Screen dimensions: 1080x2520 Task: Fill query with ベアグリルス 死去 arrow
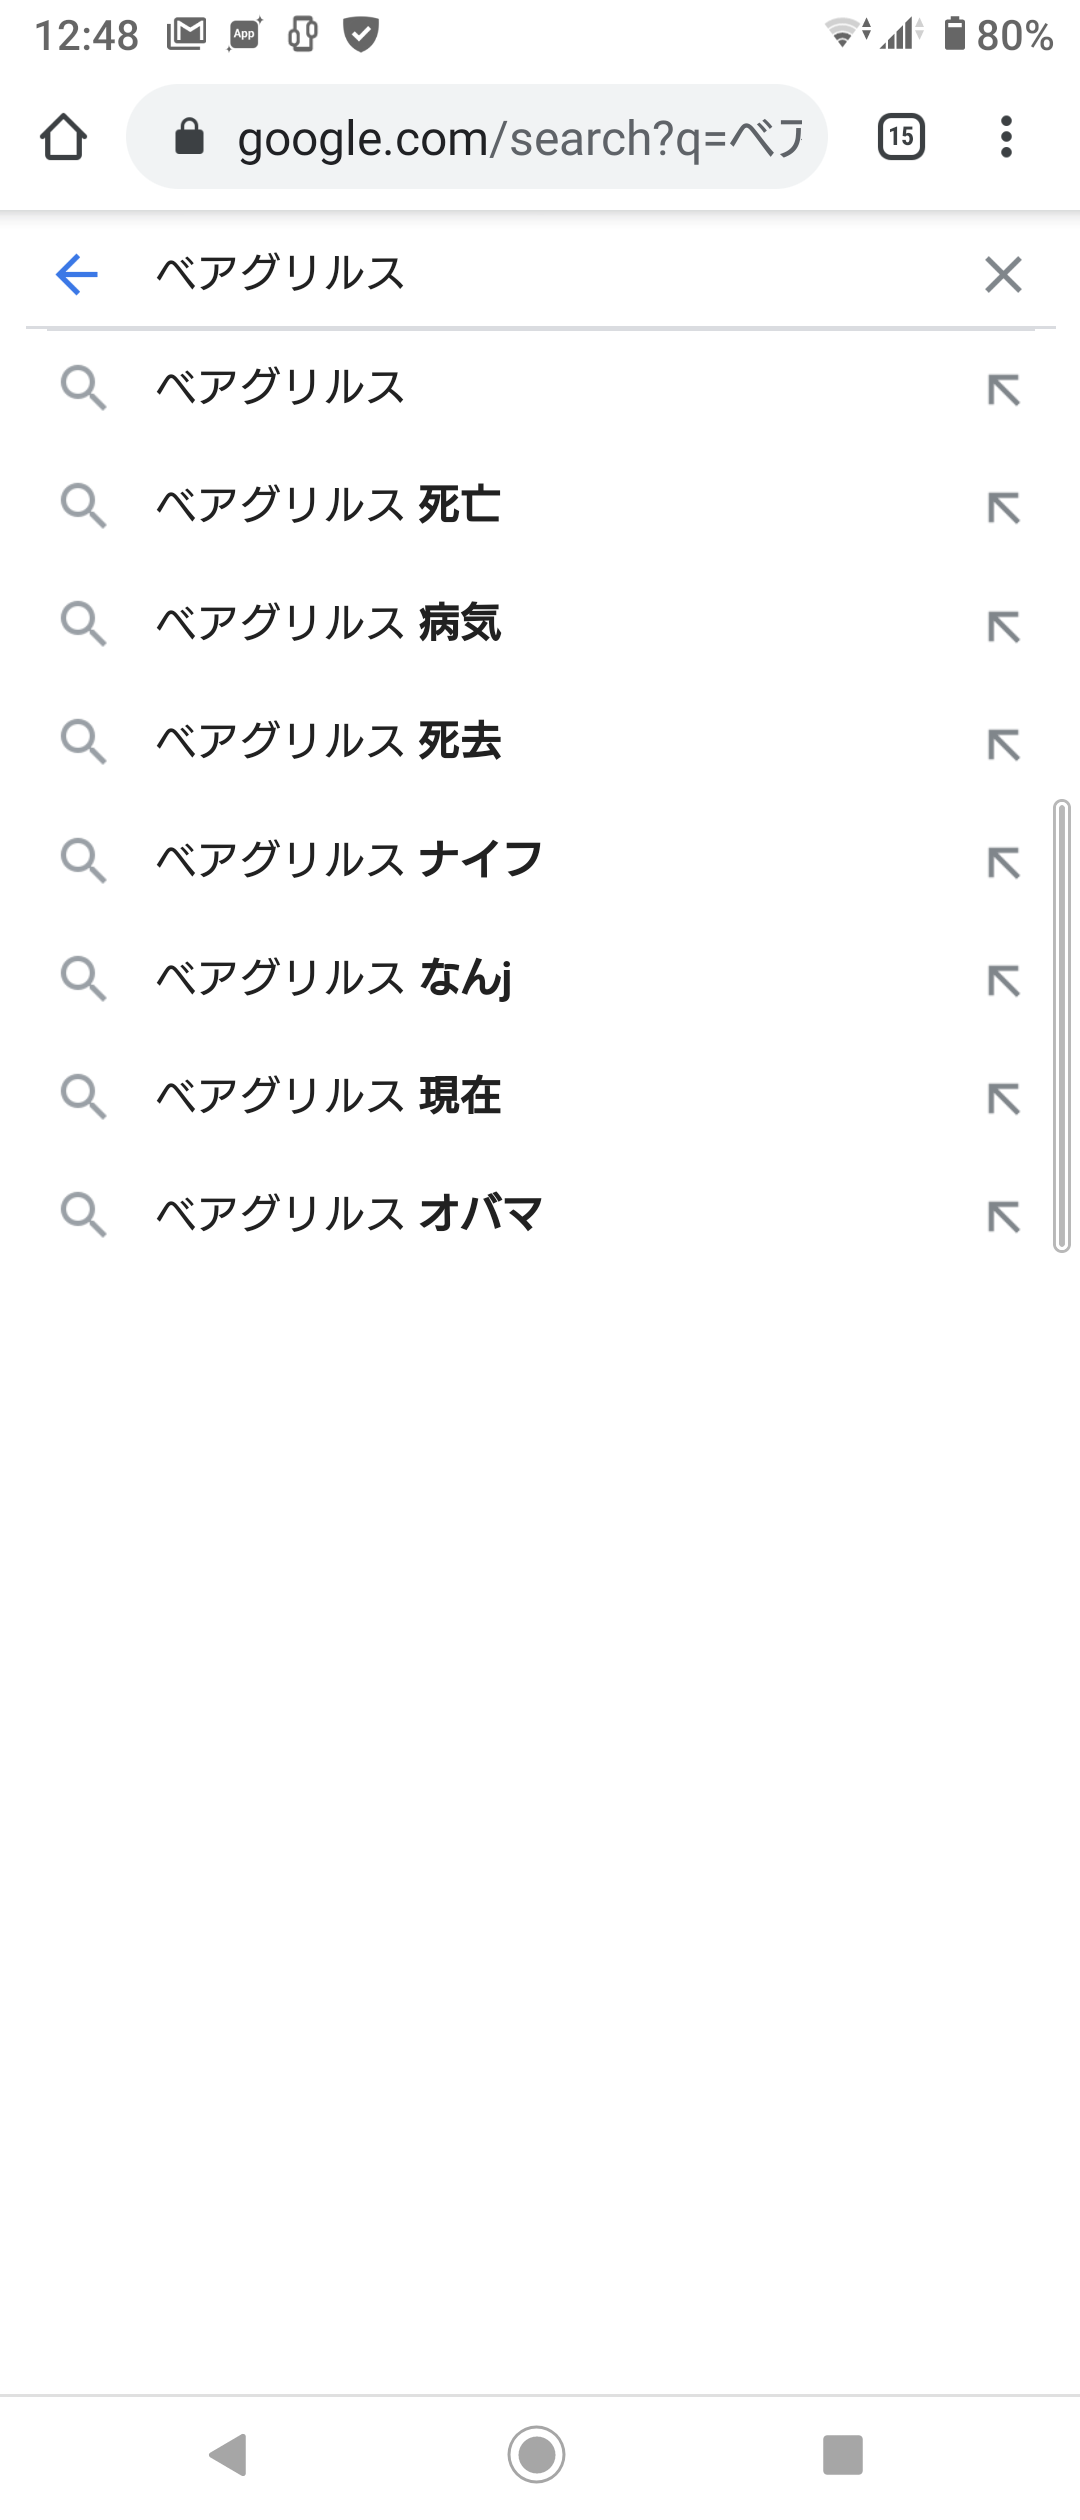coord(1003,744)
